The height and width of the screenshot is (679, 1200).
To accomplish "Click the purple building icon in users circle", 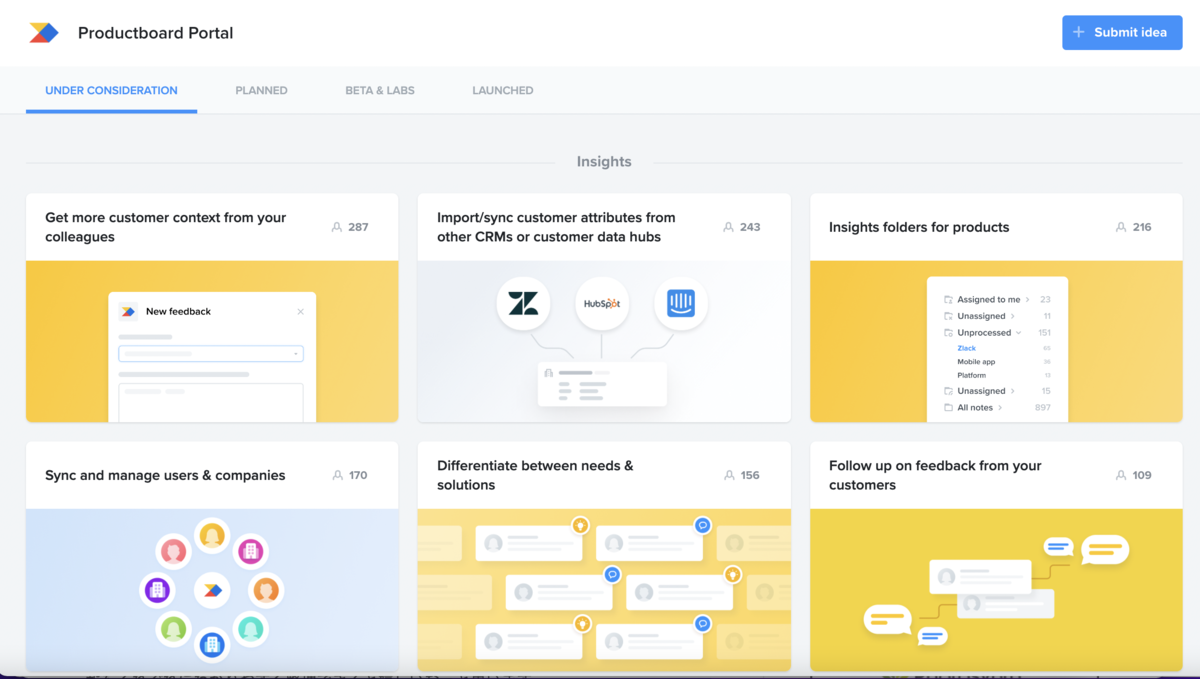I will 157,590.
